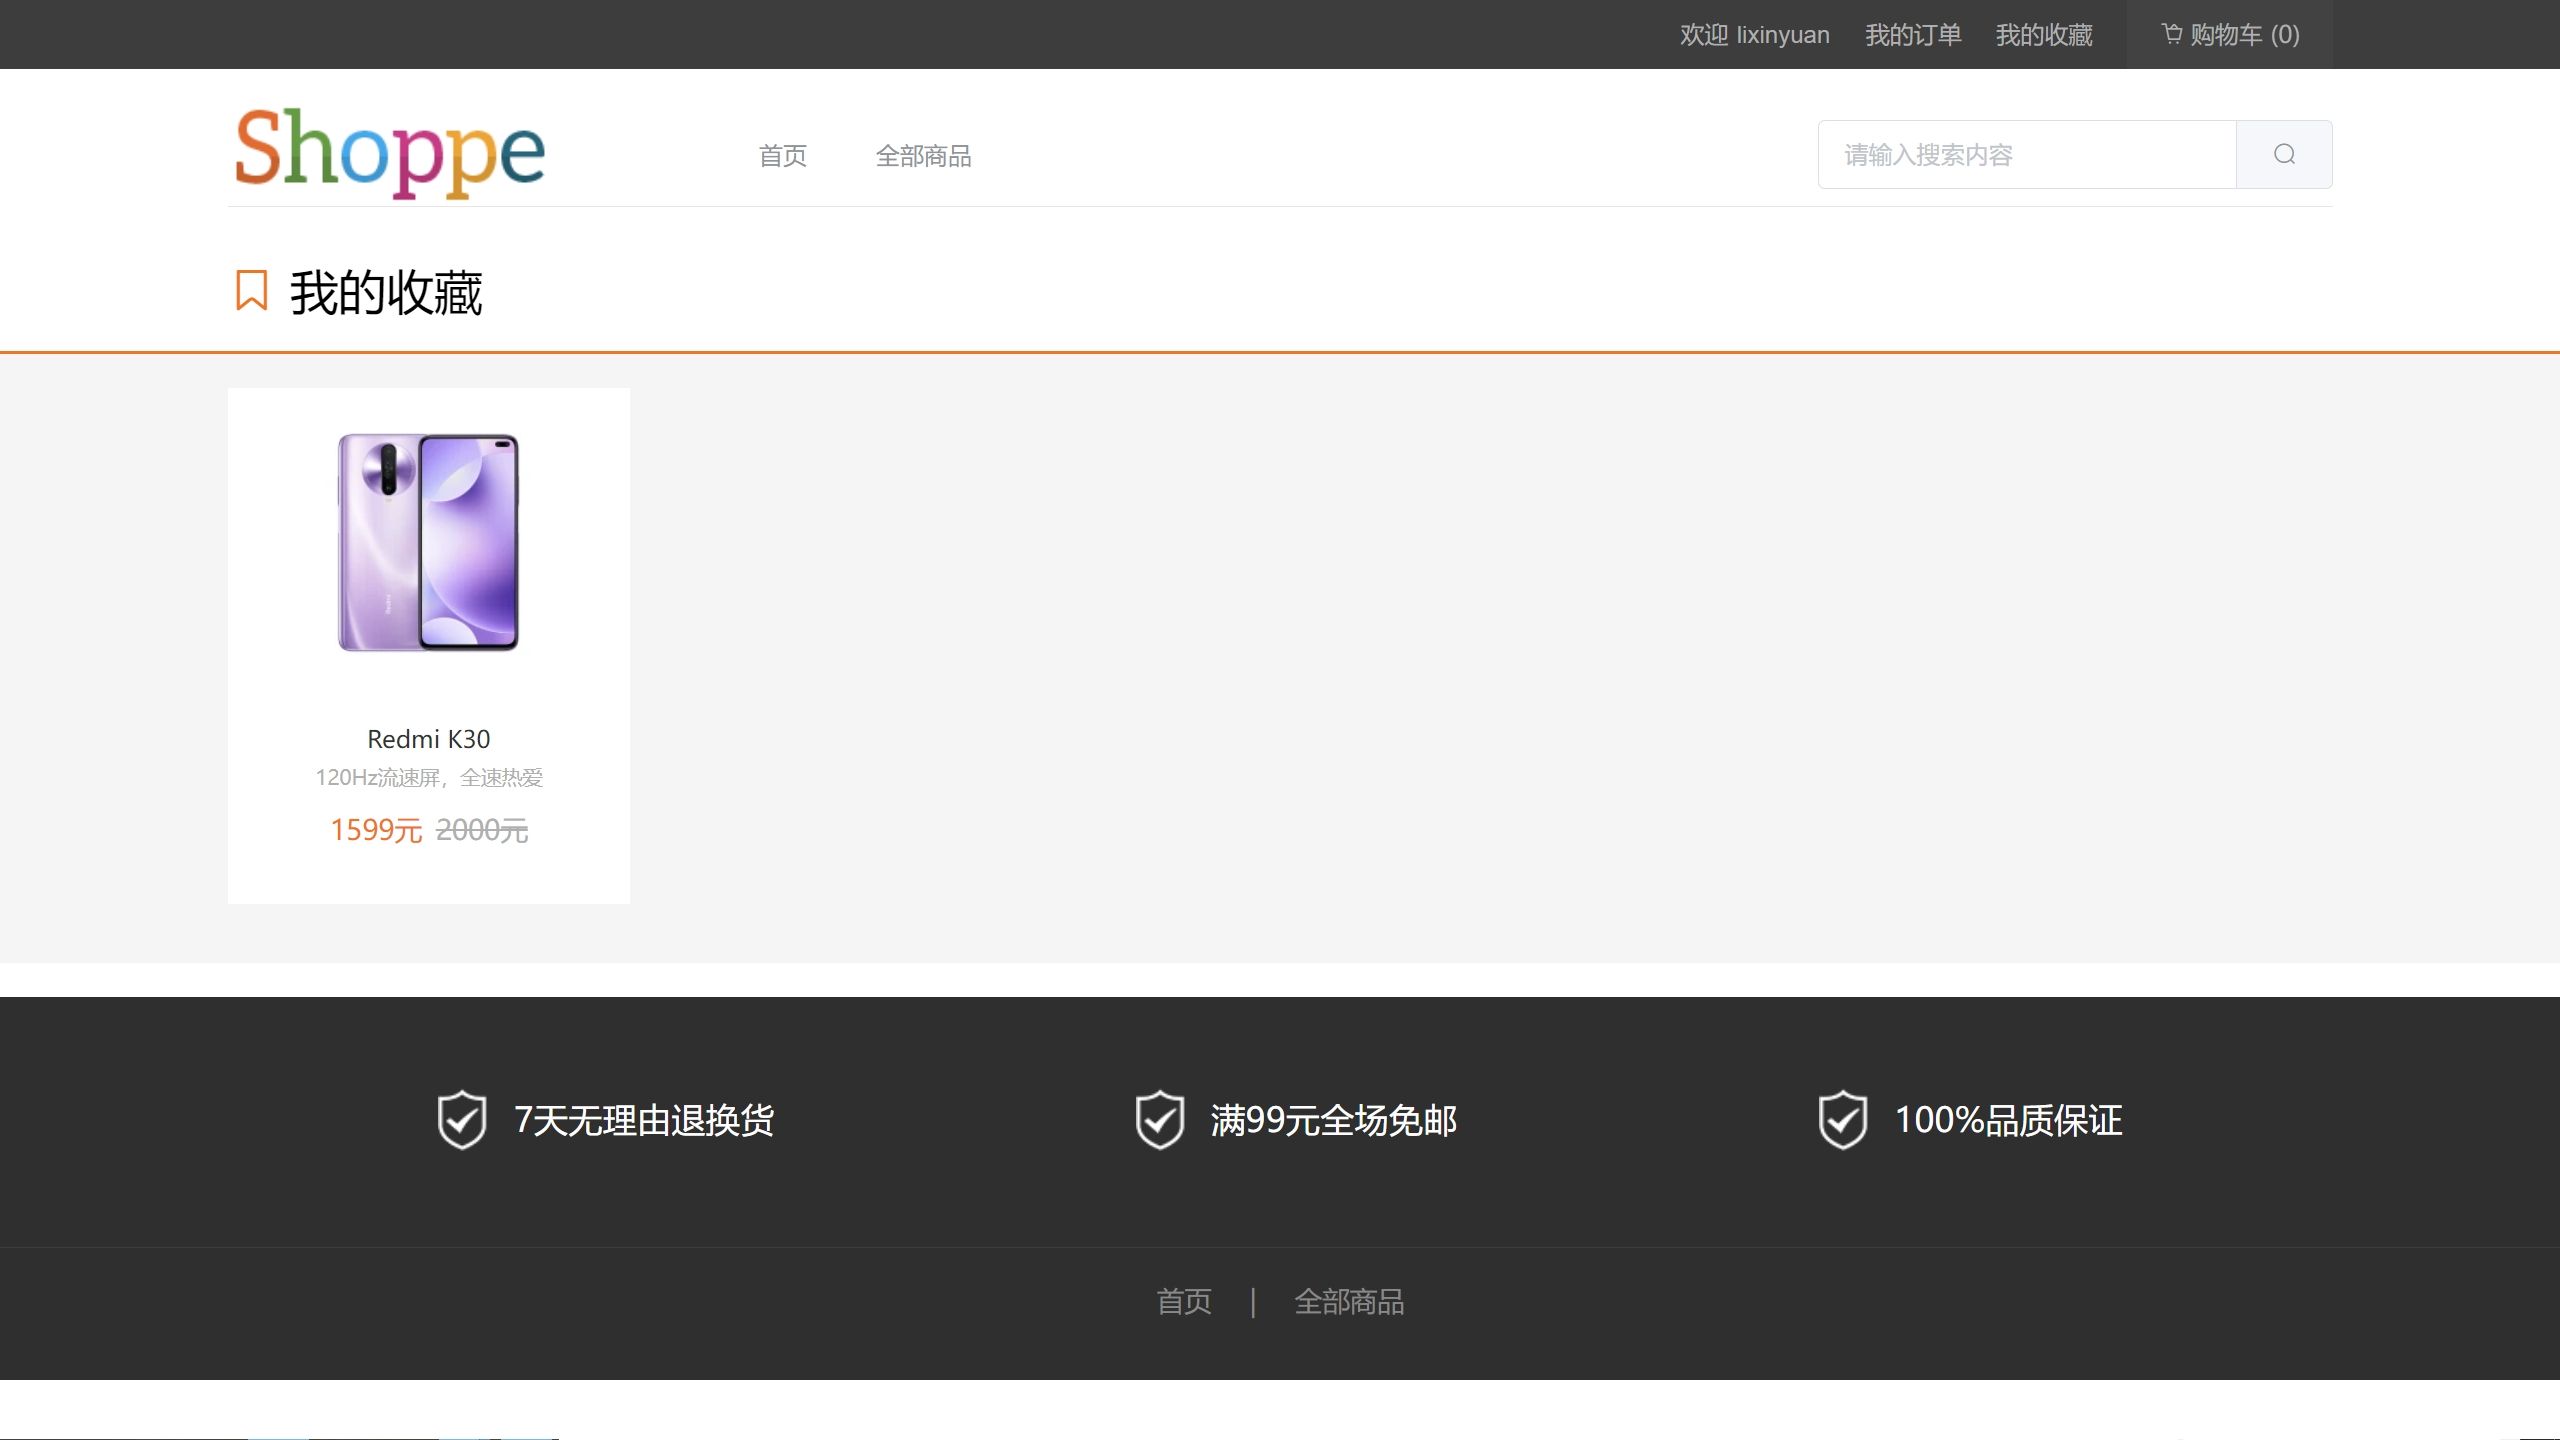Click the orange bookmark icon beside 我的收藏 heading
This screenshot has width=2560, height=1440.
click(252, 291)
